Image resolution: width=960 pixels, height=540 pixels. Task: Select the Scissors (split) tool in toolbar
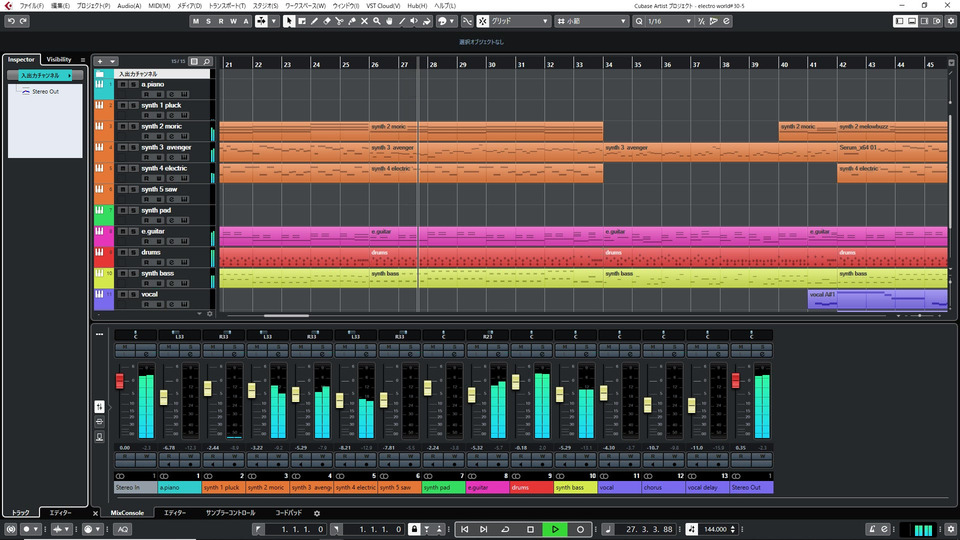(x=340, y=21)
